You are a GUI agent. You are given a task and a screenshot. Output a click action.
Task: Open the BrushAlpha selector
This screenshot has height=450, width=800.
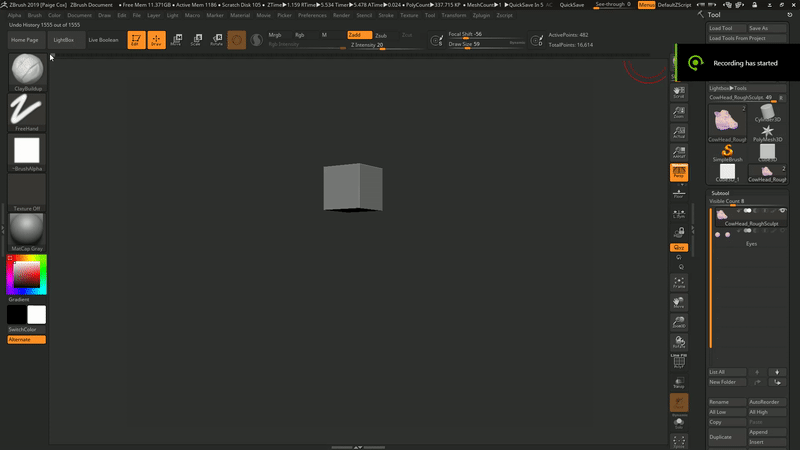[27, 152]
